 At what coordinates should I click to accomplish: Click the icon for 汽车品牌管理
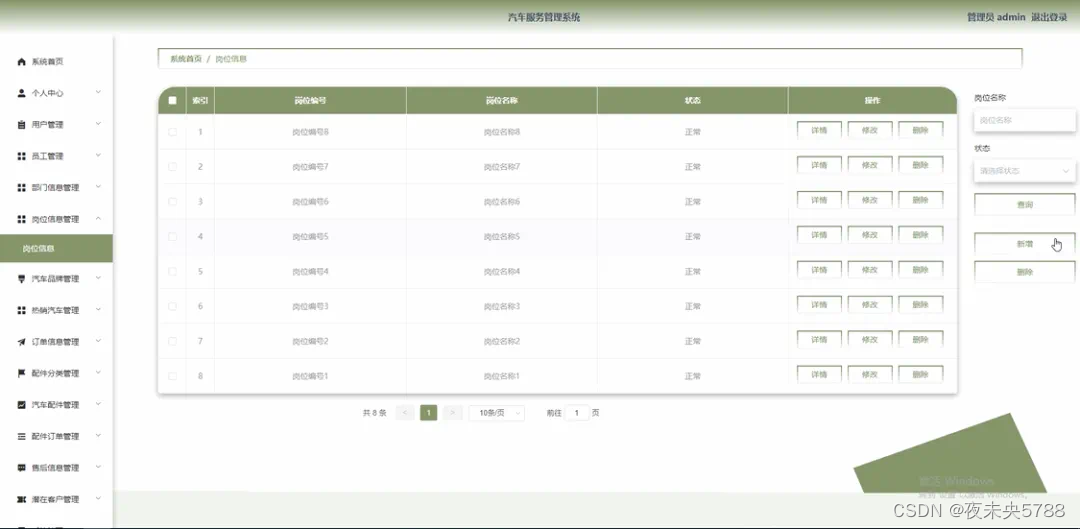tap(21, 279)
